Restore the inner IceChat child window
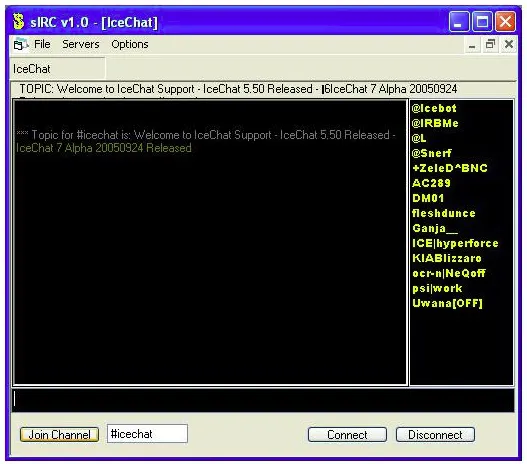 [490, 44]
